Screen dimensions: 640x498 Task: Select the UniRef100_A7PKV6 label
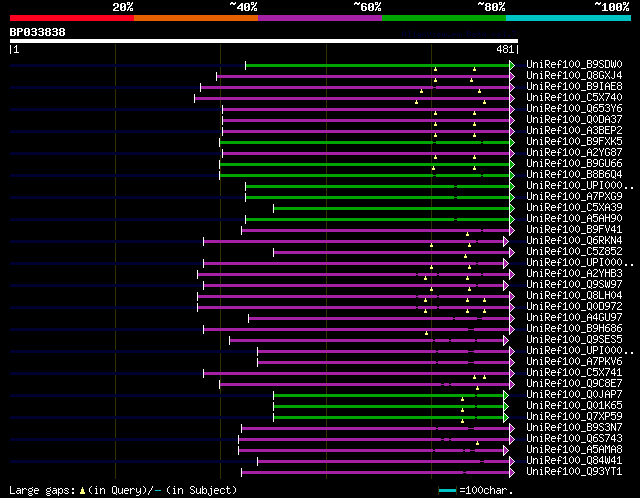pyautogui.click(x=574, y=362)
